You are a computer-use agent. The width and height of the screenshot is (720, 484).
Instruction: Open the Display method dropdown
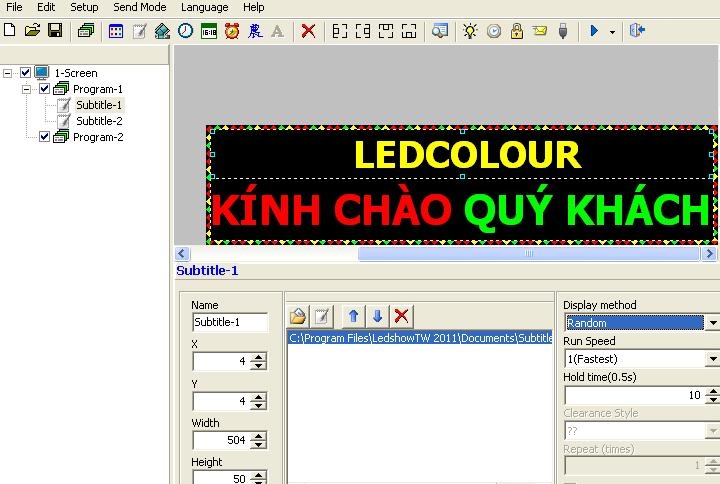click(x=712, y=323)
